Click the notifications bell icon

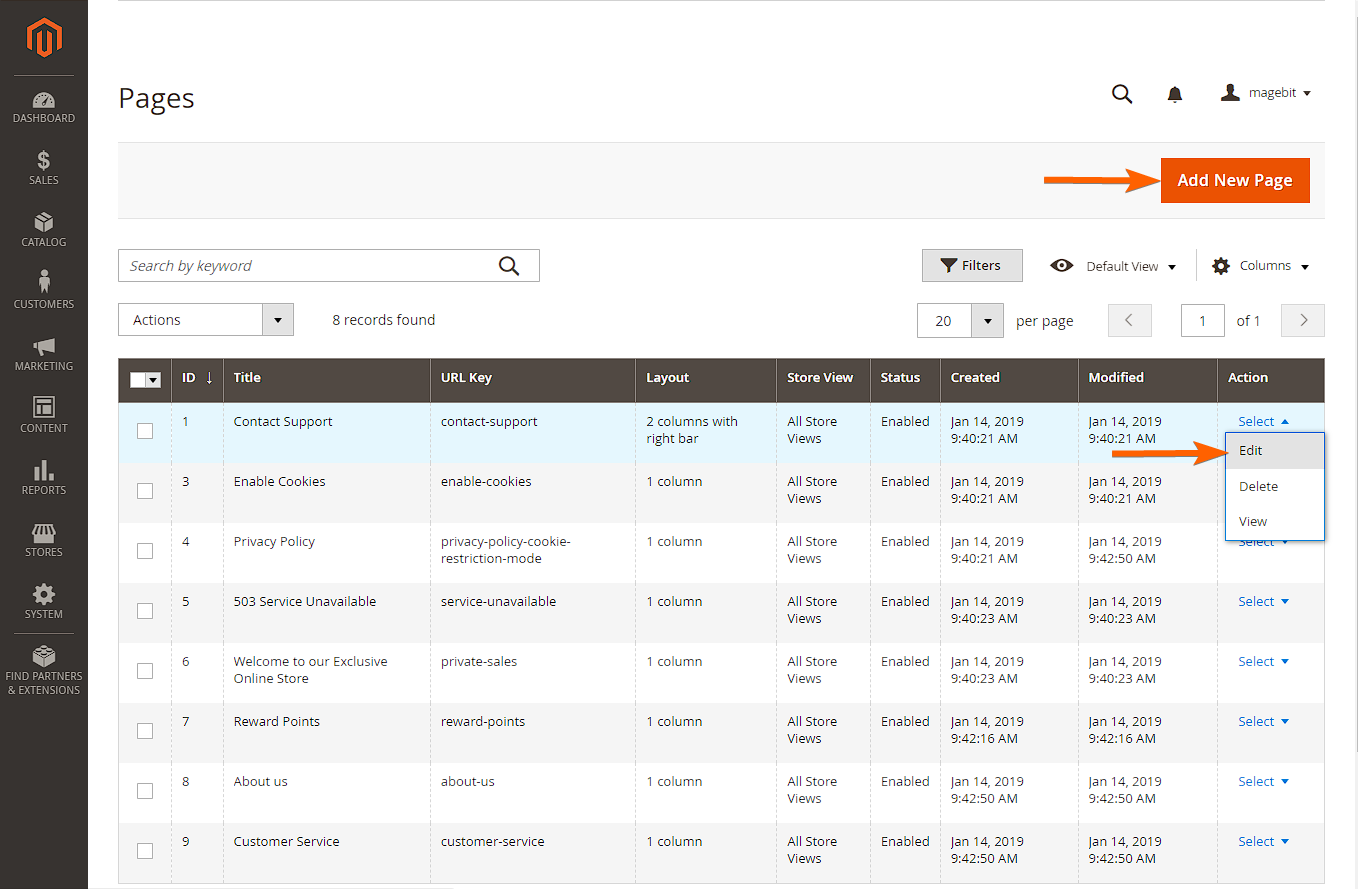click(x=1175, y=94)
